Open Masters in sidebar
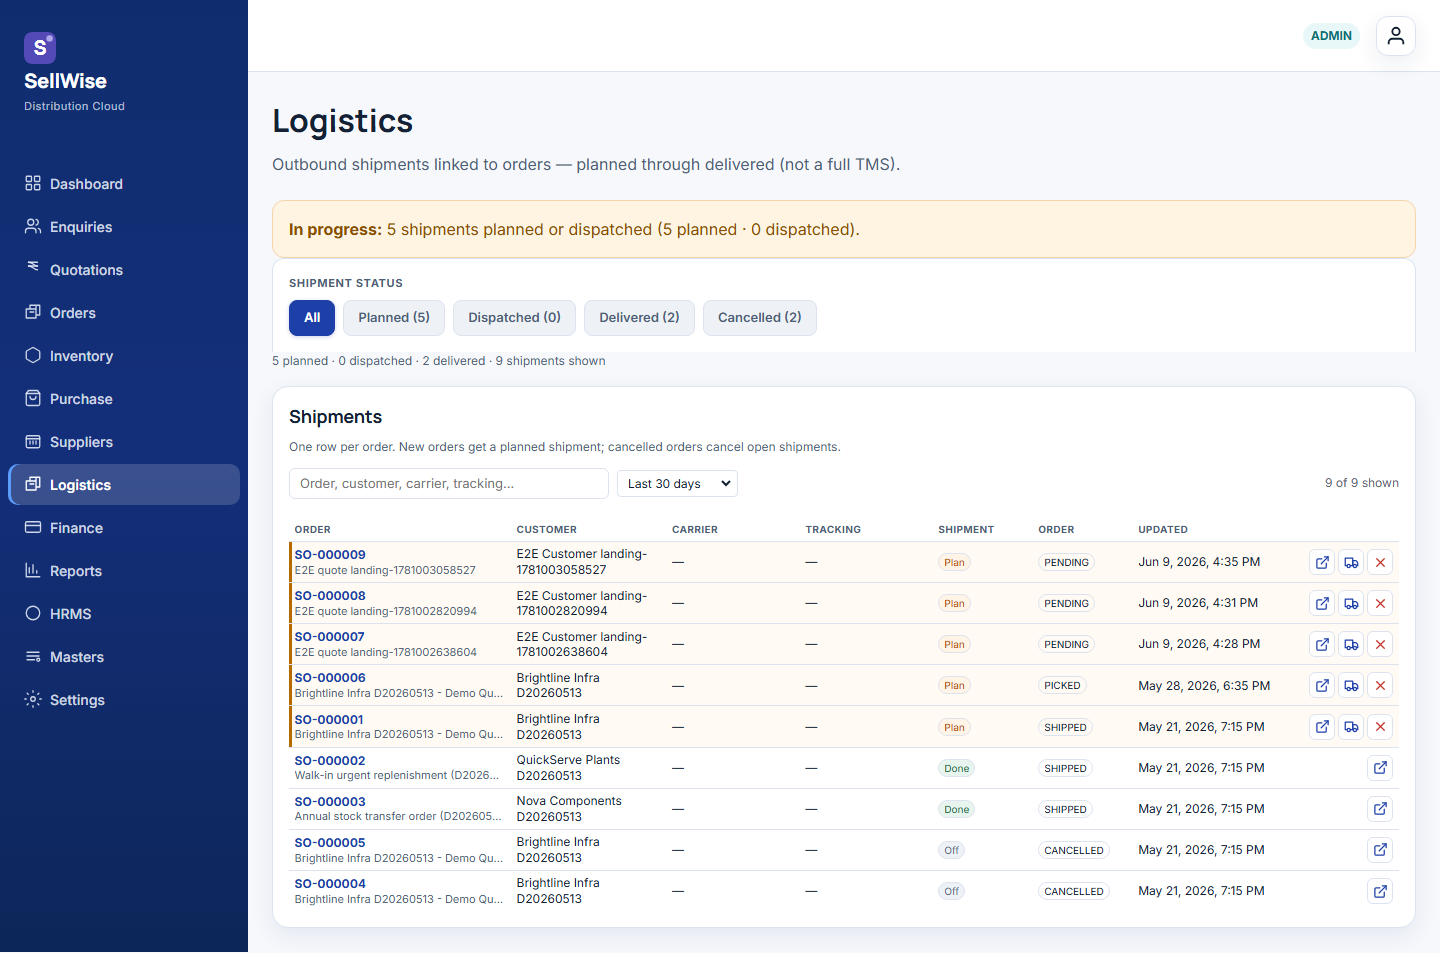The height and width of the screenshot is (953, 1440). click(x=124, y=657)
